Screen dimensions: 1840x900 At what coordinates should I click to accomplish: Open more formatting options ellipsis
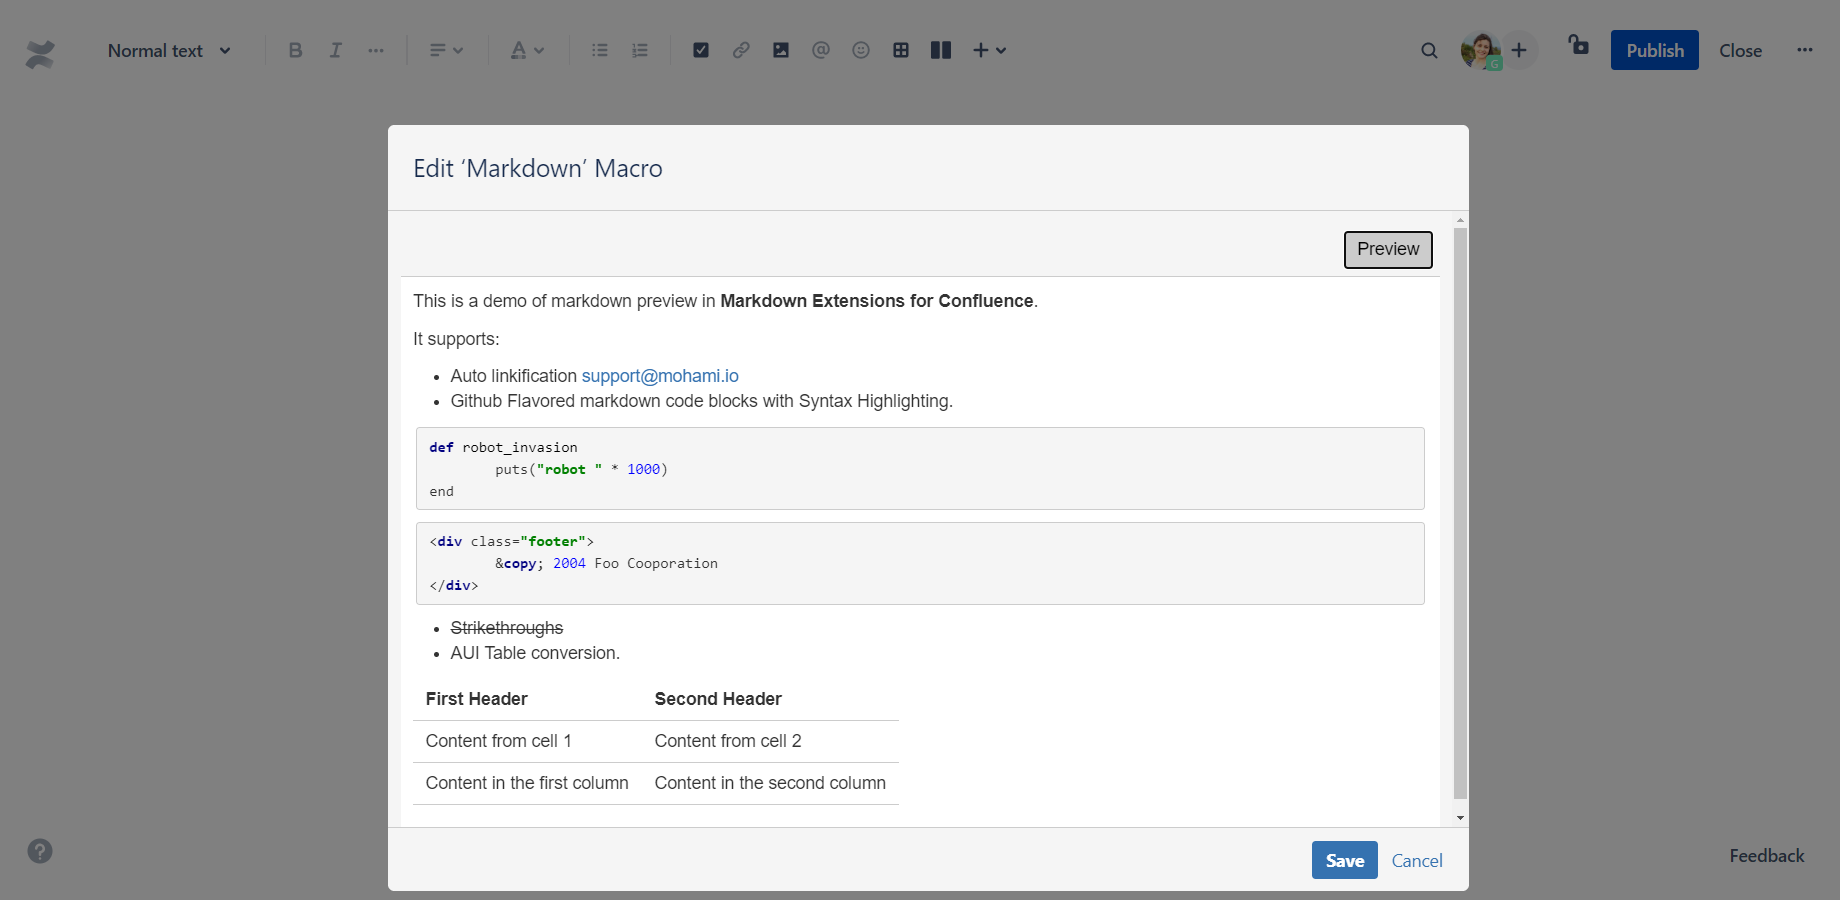click(x=376, y=50)
